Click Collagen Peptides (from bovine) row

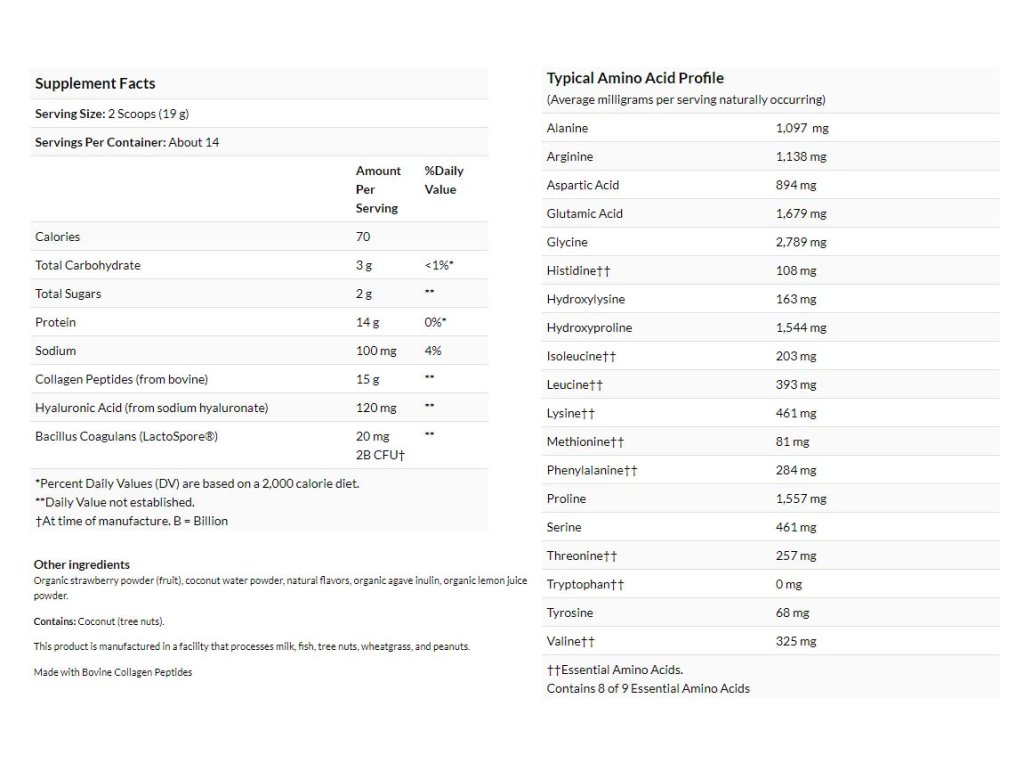121,379
